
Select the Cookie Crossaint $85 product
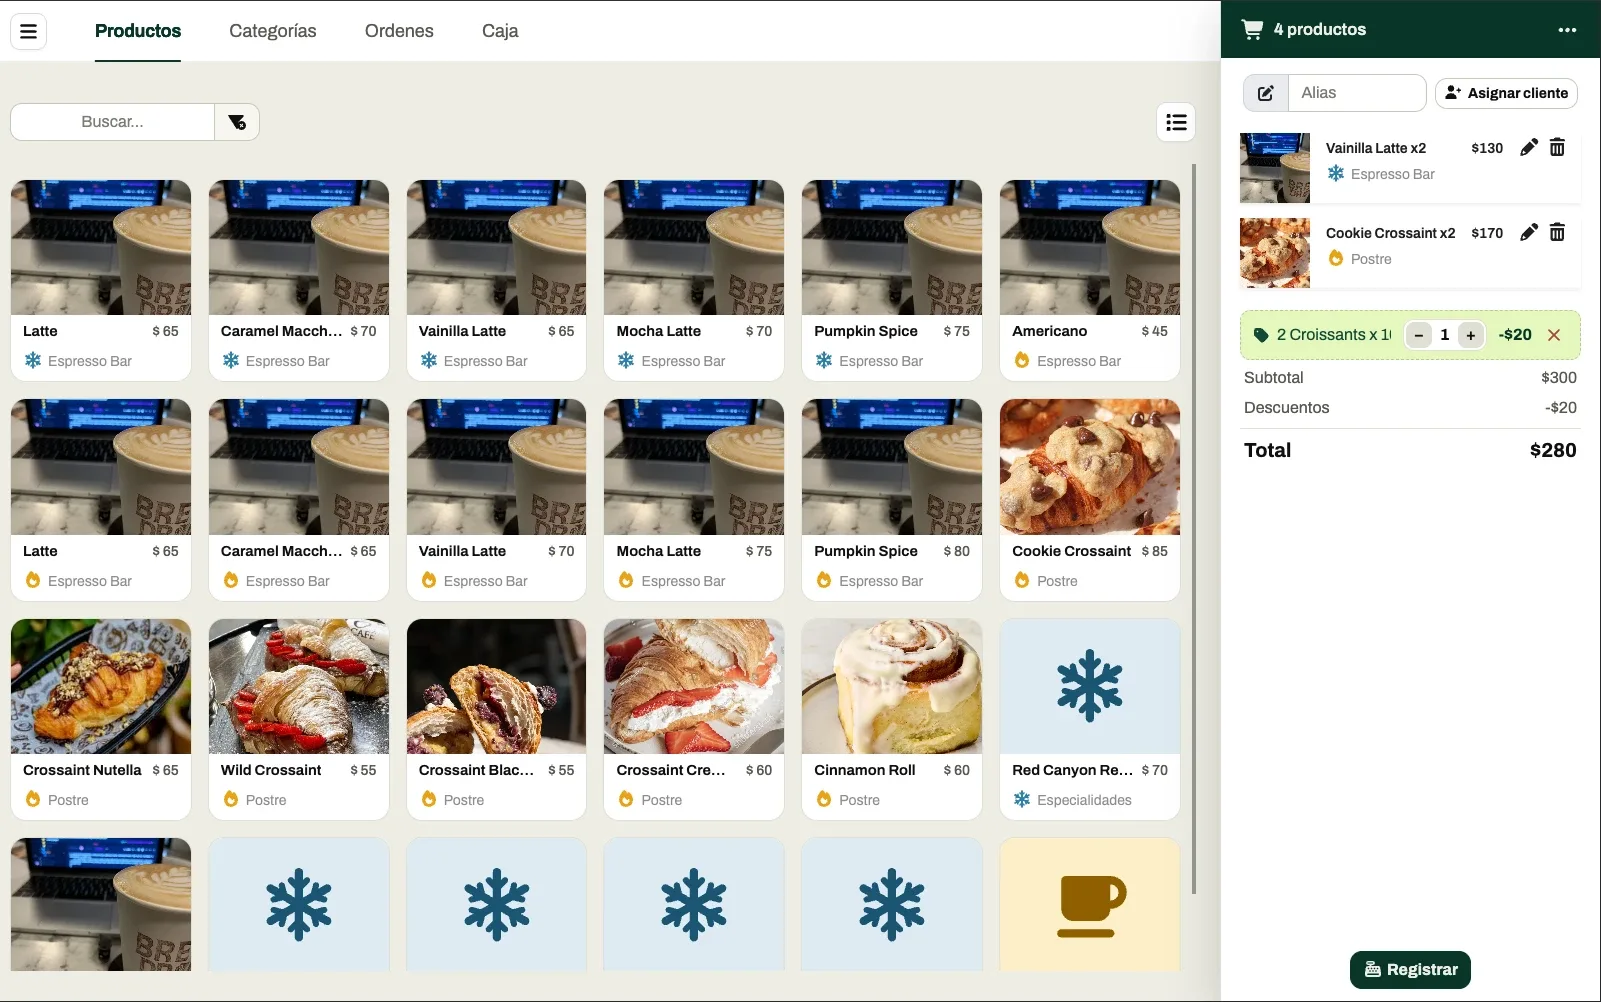tap(1090, 500)
